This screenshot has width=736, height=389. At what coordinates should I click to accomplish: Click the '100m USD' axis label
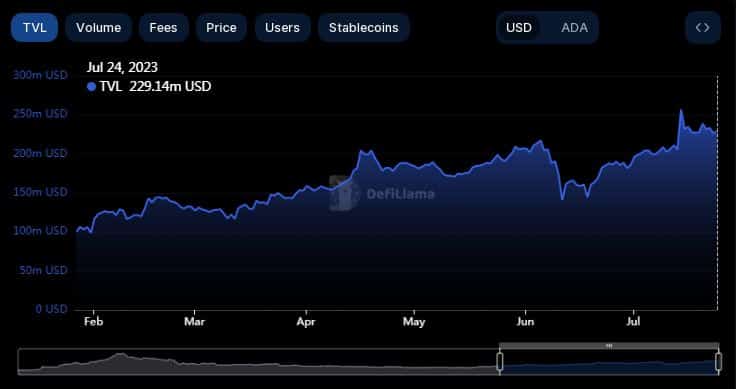click(40, 231)
